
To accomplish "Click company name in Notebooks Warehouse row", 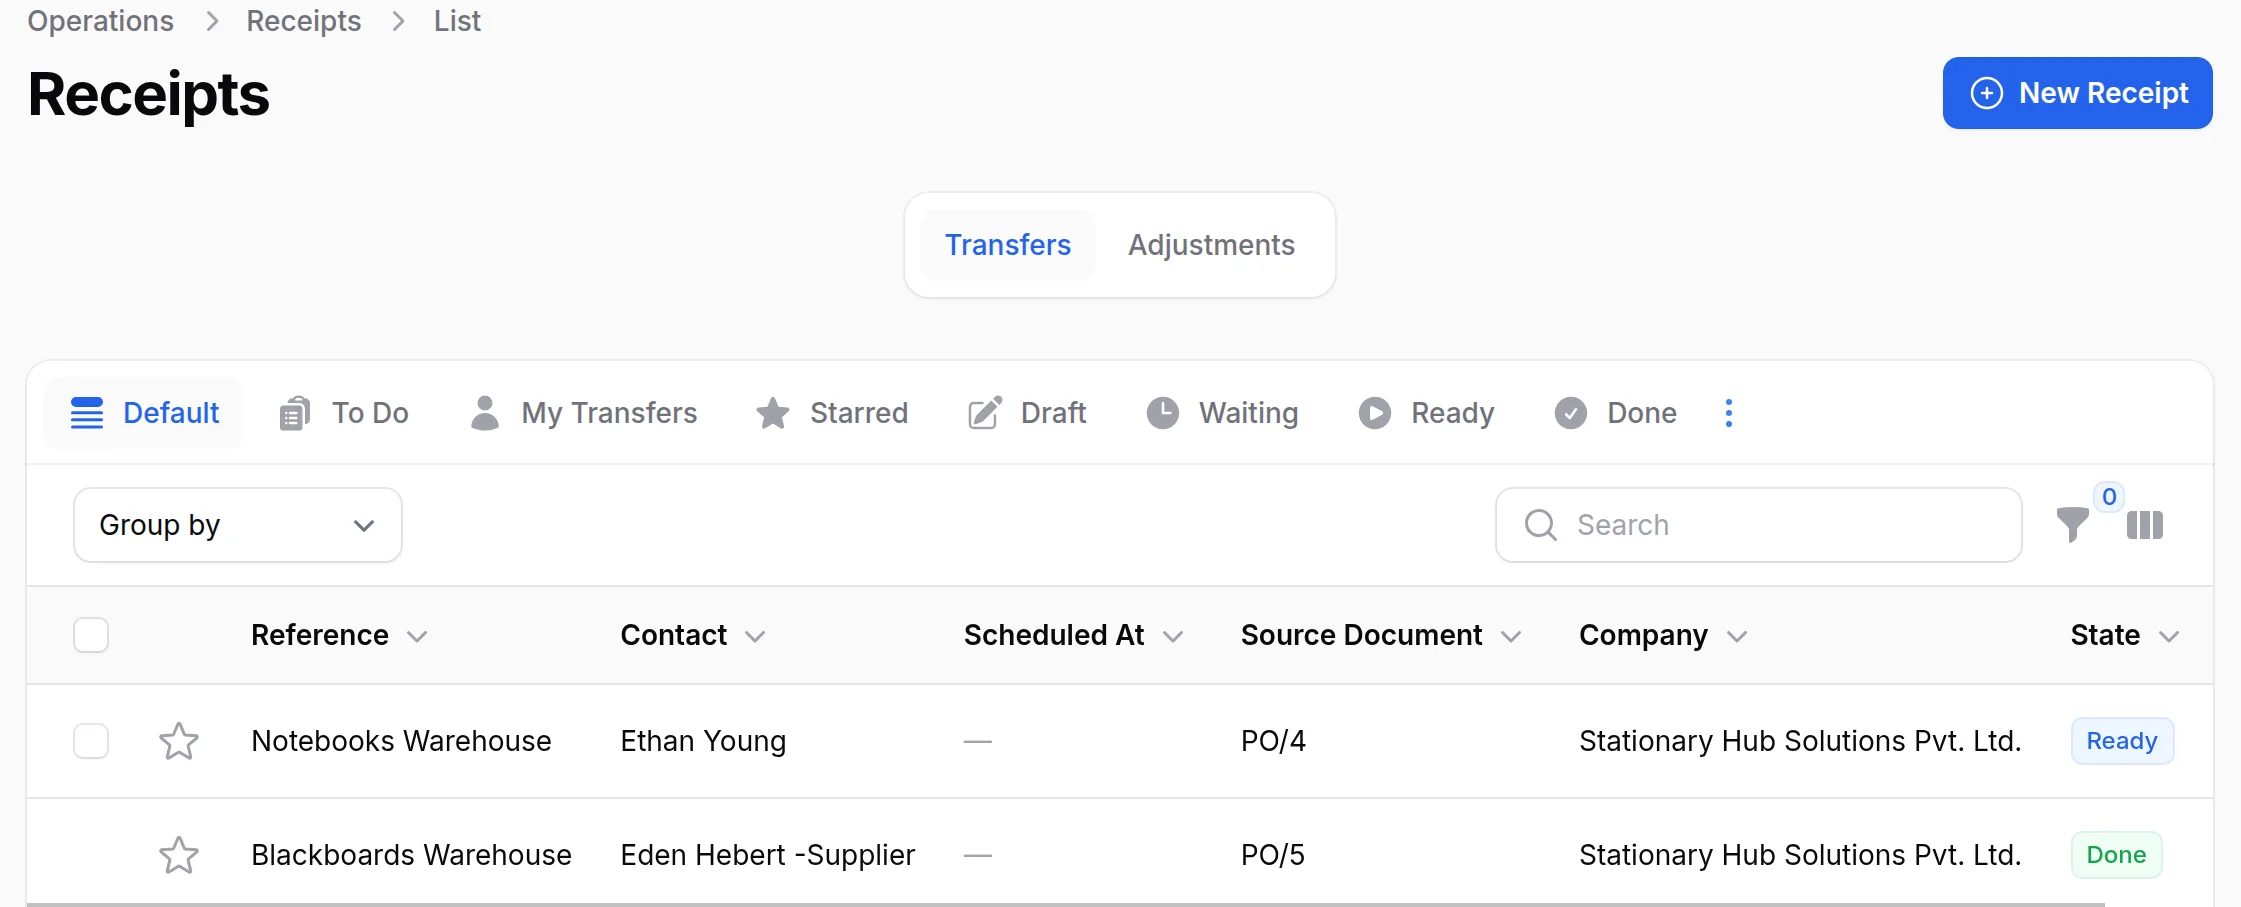I will pyautogui.click(x=1800, y=741).
